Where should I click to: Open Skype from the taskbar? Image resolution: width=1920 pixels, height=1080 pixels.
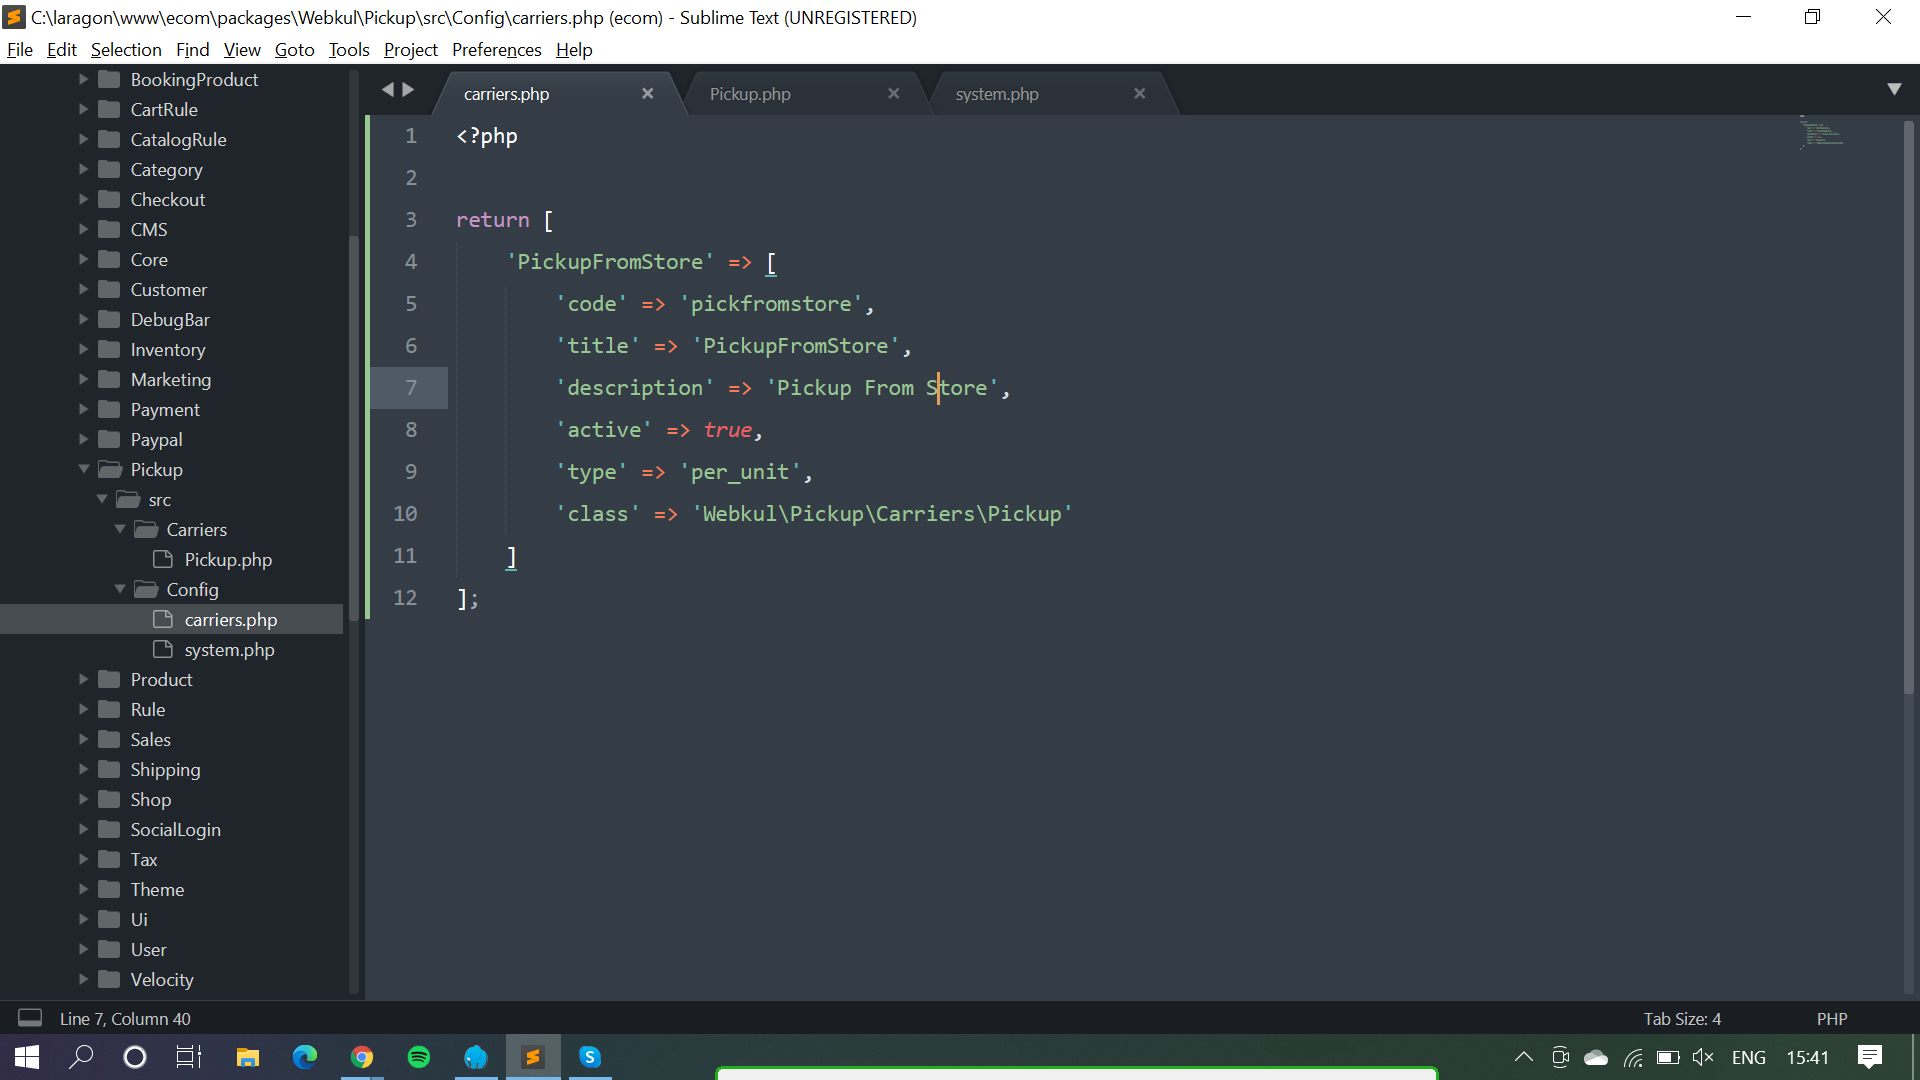[x=590, y=1057]
